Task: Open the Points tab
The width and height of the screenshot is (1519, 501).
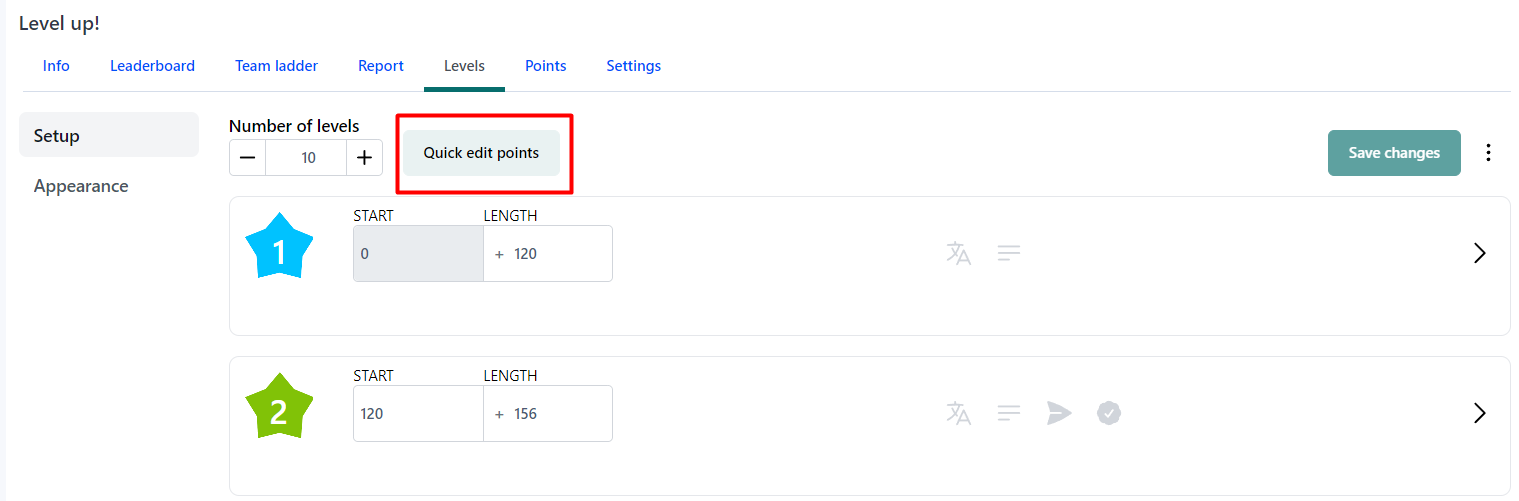Action: pyautogui.click(x=545, y=66)
